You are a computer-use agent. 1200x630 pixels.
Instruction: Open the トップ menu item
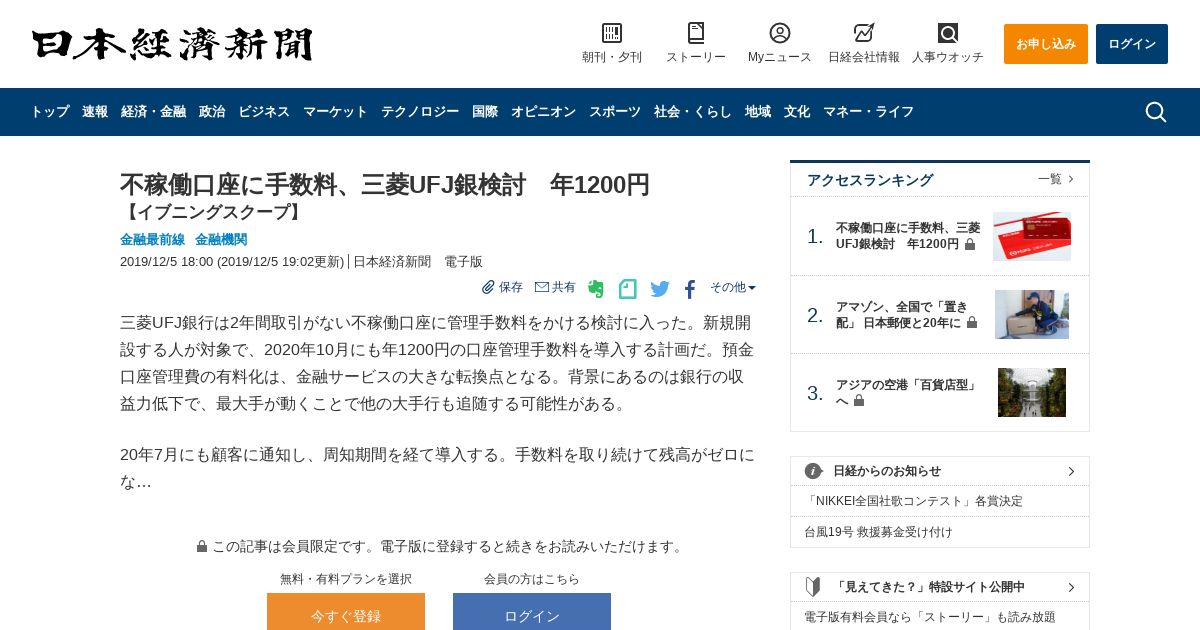[x=50, y=112]
